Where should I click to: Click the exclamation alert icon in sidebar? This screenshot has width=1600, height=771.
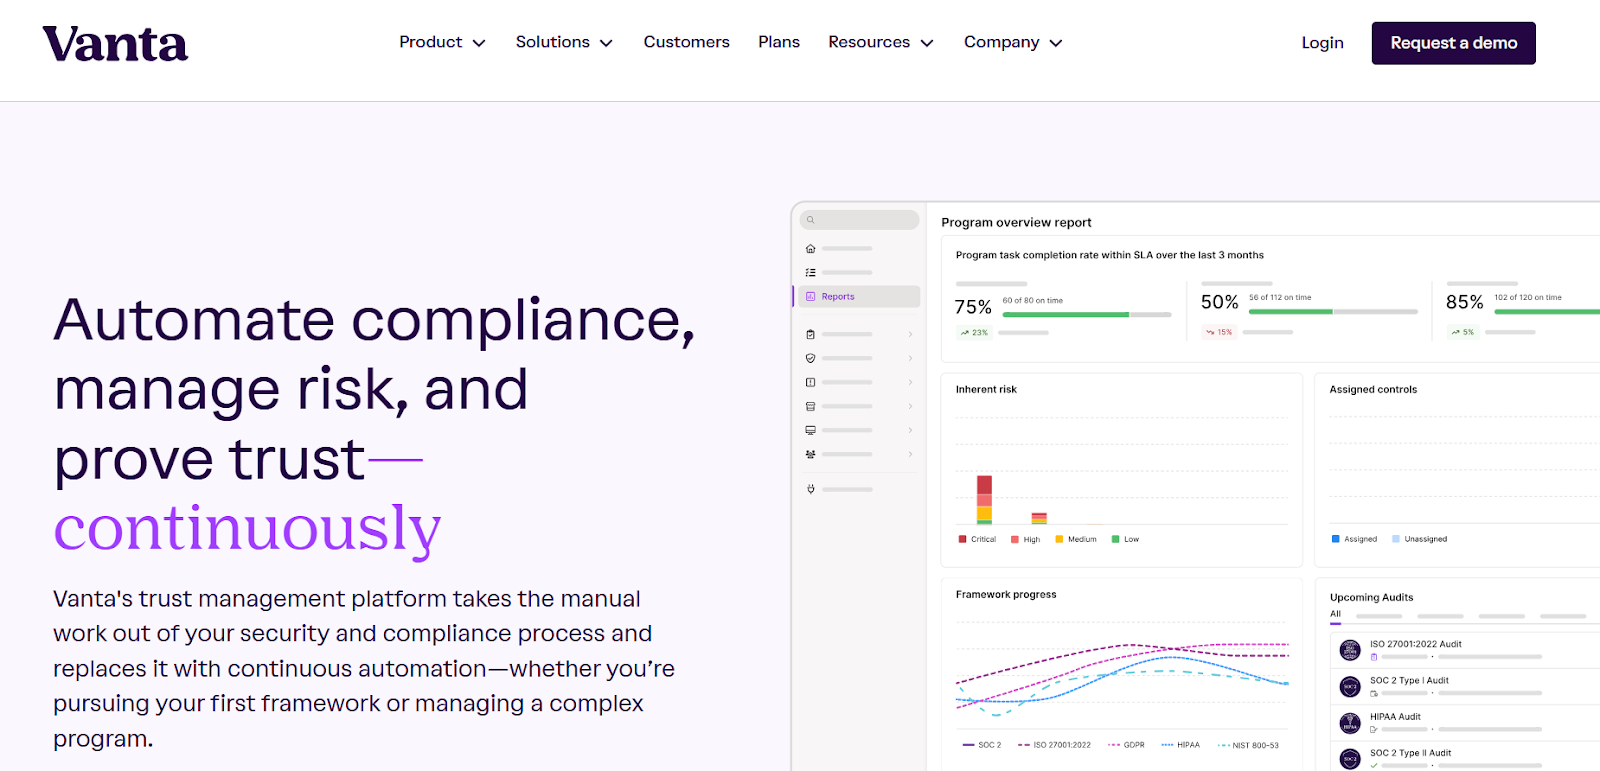[811, 382]
